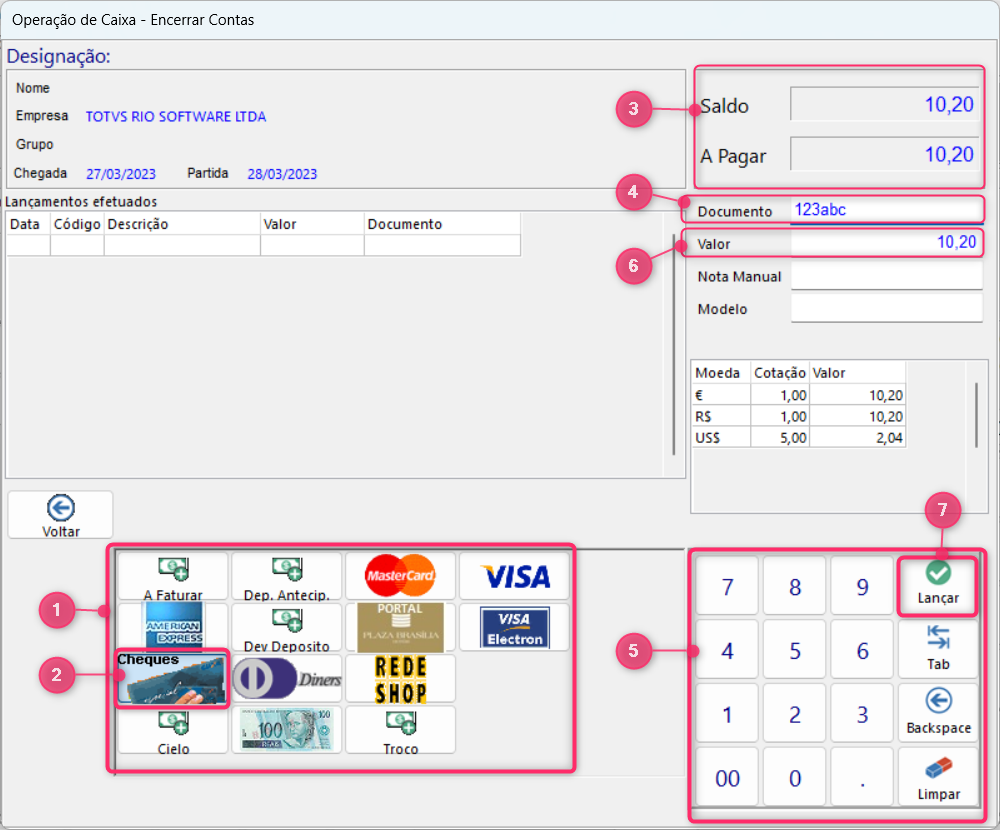Tap keypad digit 3
This screenshot has width=1000, height=830.
coord(862,713)
